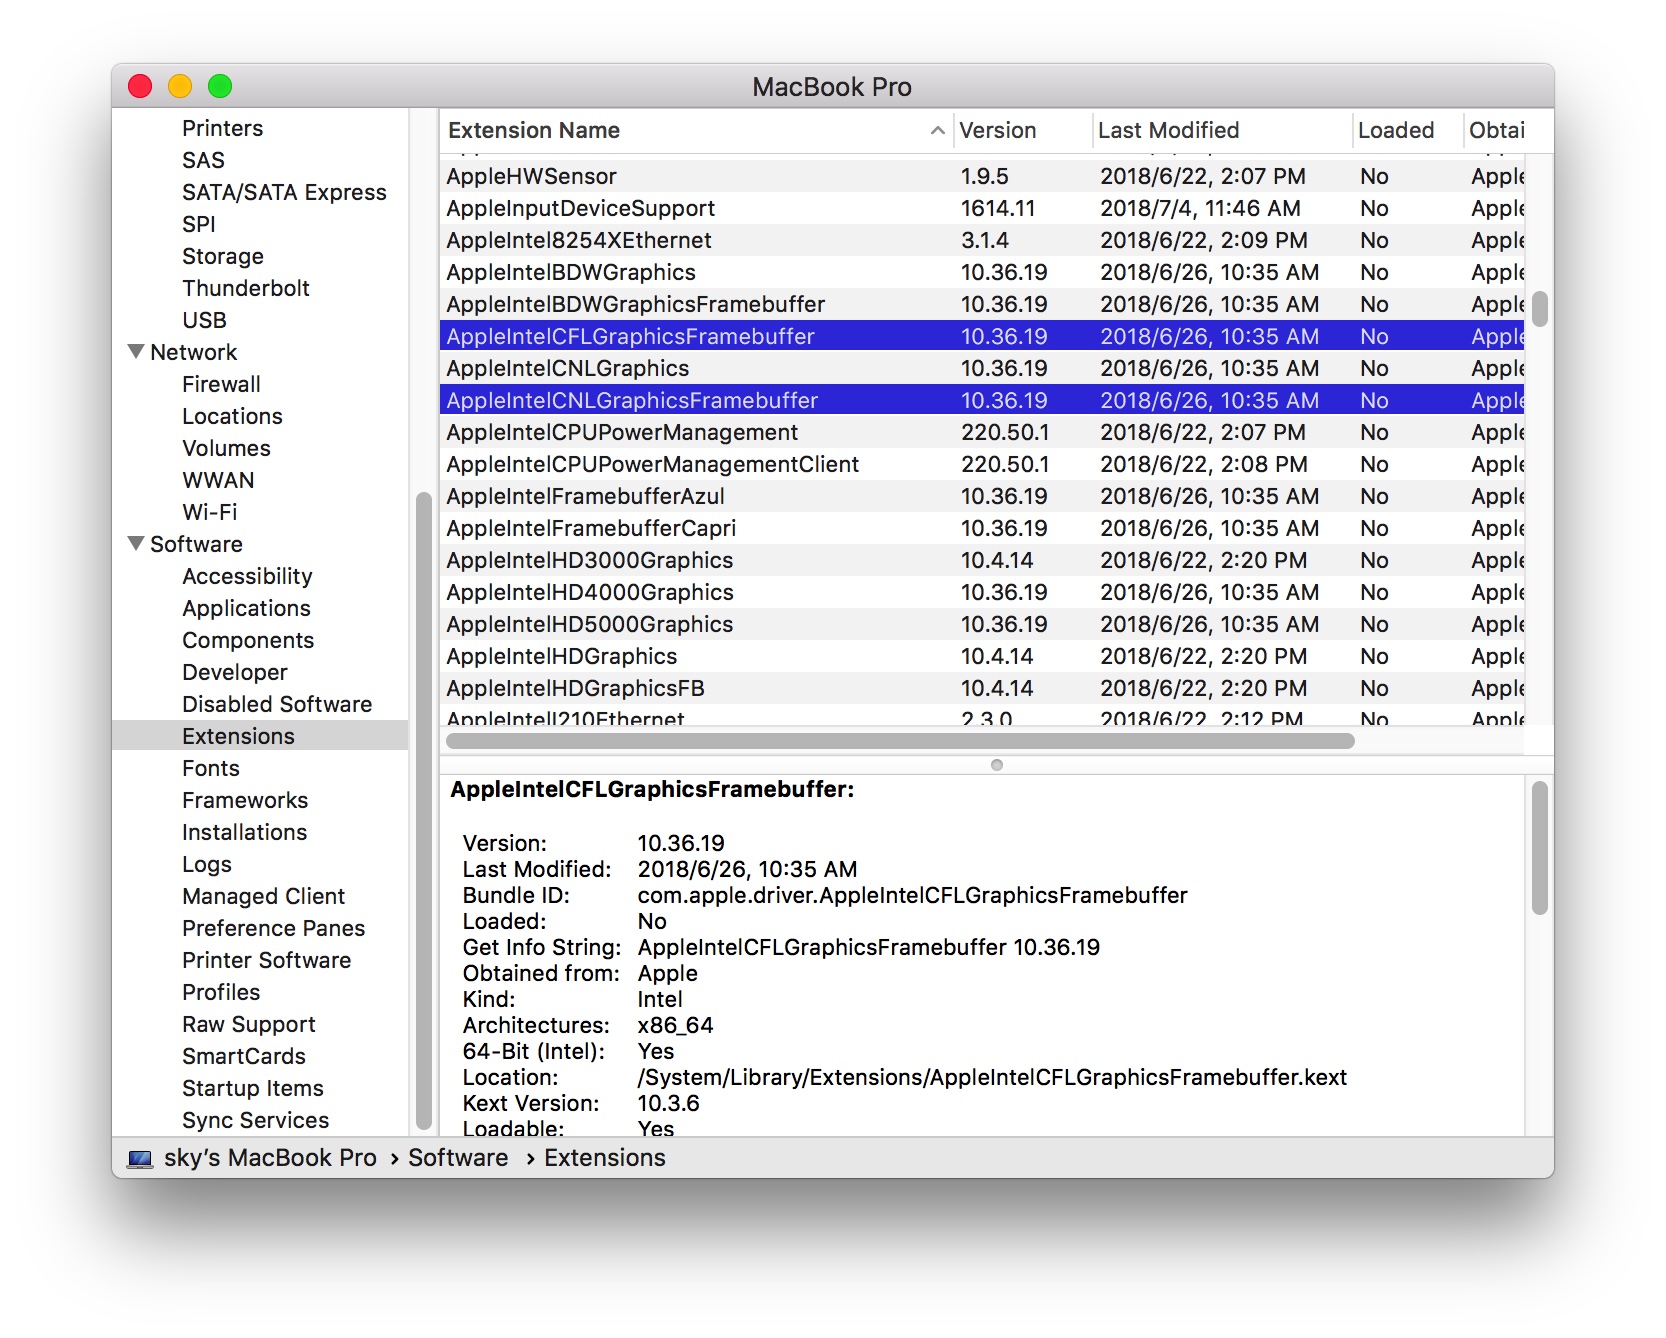Select Accessibility under Software

click(x=247, y=576)
